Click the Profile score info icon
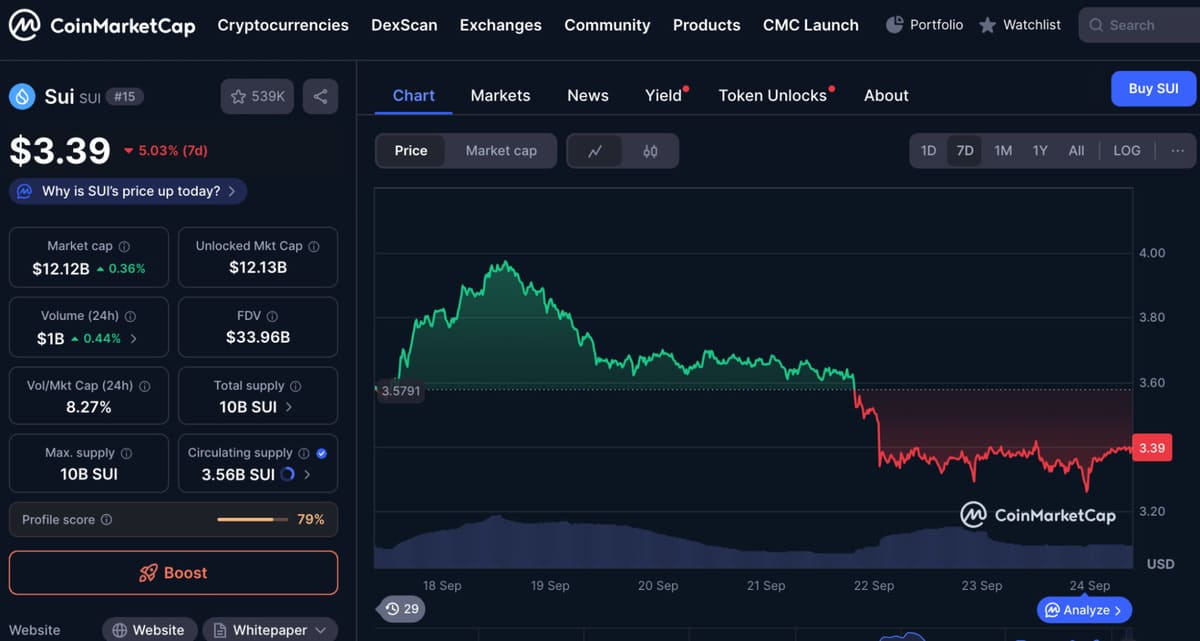 pos(107,520)
